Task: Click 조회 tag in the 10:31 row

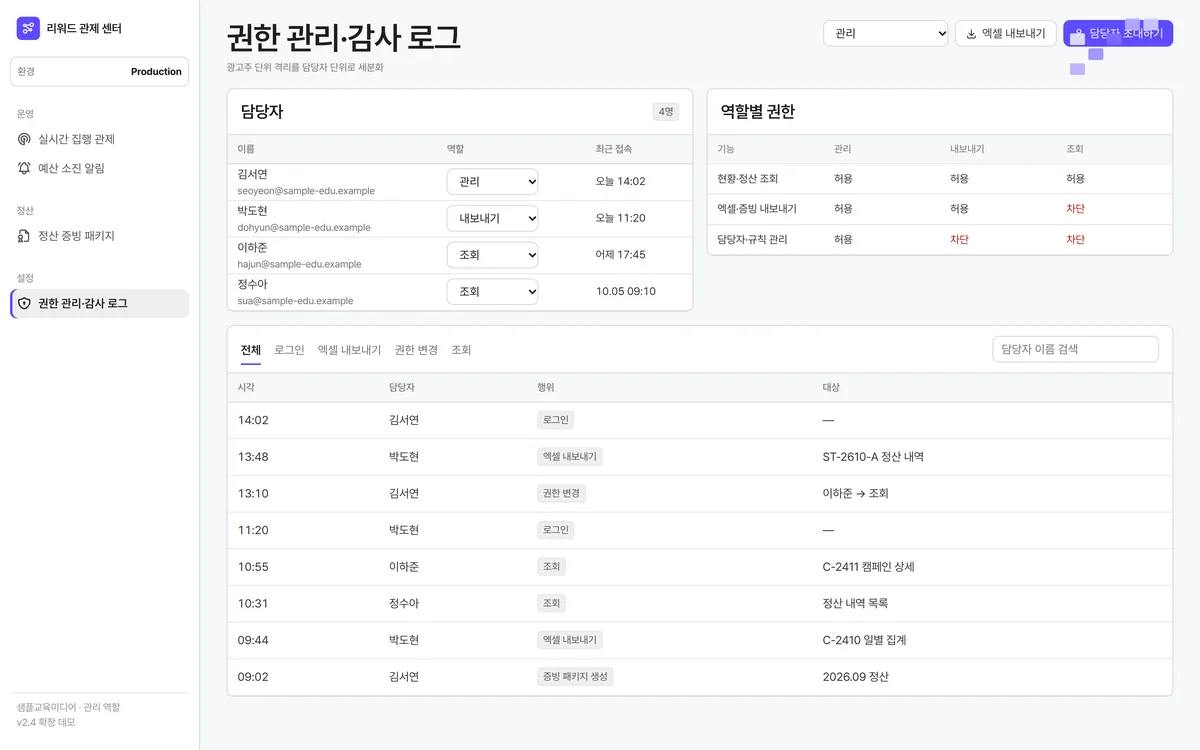Action: point(551,603)
